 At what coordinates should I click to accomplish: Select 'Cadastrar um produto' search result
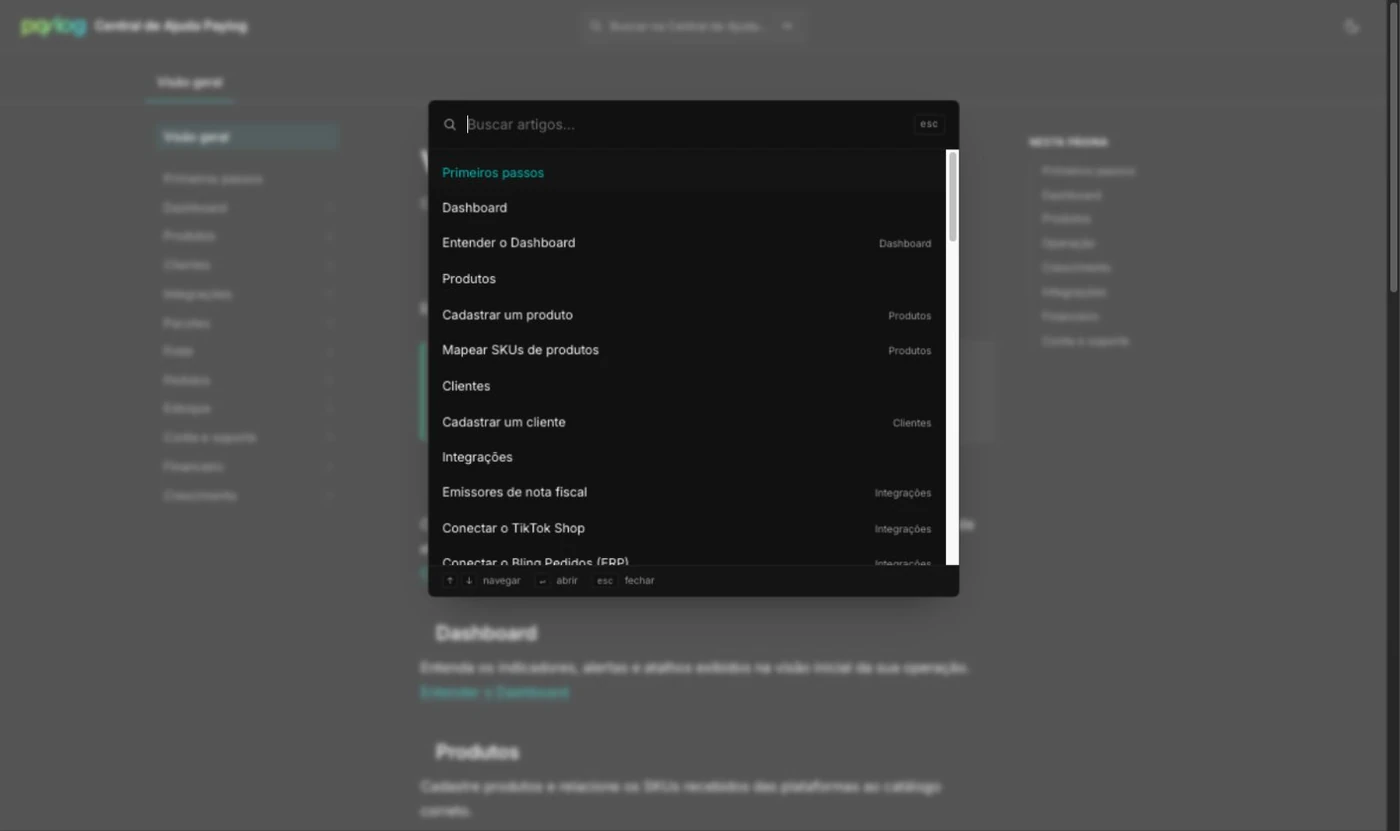[x=687, y=315]
